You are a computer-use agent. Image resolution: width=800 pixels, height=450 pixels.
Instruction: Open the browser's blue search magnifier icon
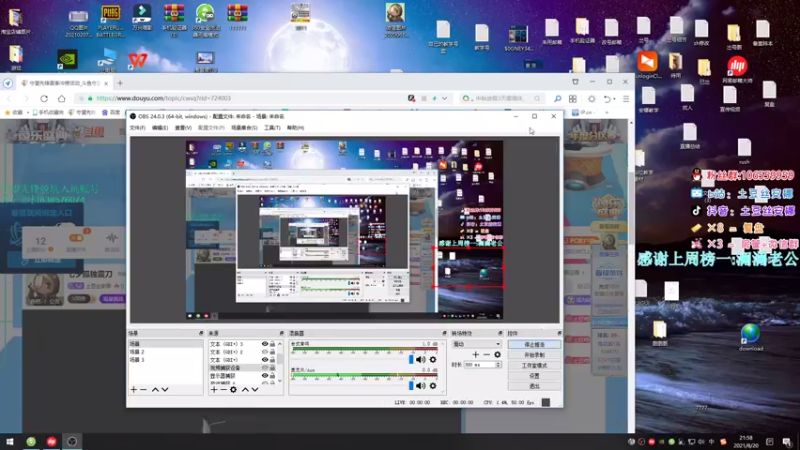pos(557,98)
